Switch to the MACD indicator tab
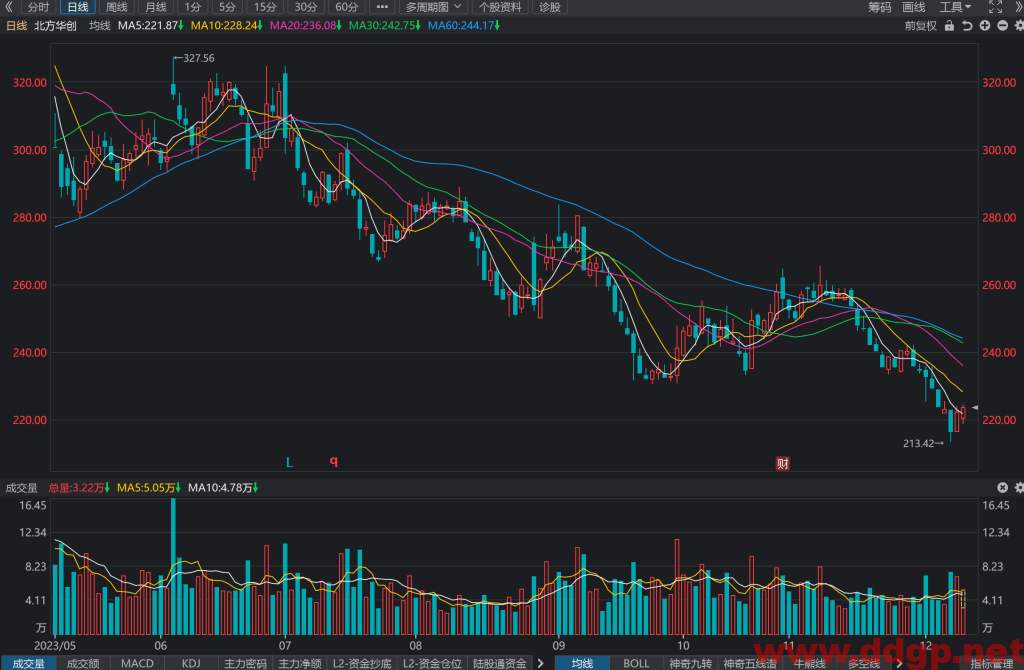This screenshot has width=1024, height=670. 137,663
